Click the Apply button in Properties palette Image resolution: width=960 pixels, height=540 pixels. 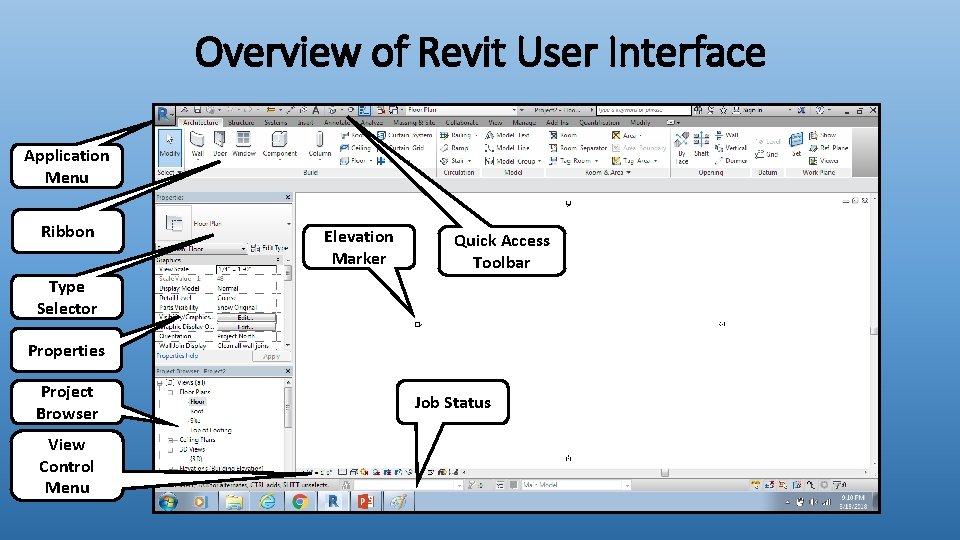pyautogui.click(x=271, y=356)
